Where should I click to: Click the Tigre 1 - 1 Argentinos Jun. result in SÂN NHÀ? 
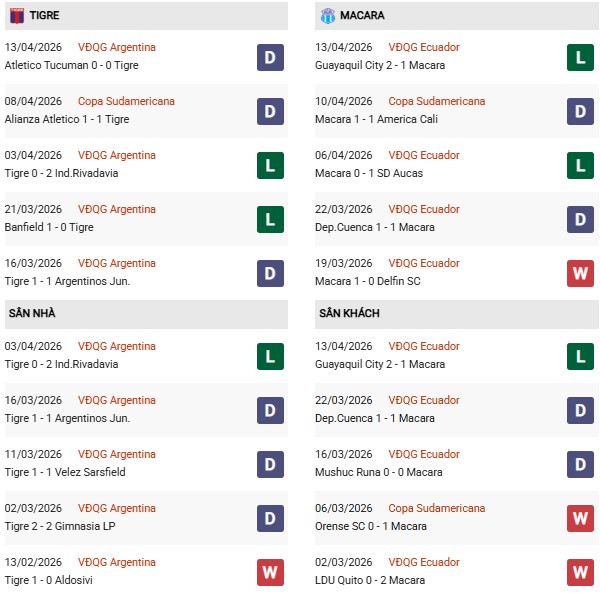pyautogui.click(x=67, y=418)
